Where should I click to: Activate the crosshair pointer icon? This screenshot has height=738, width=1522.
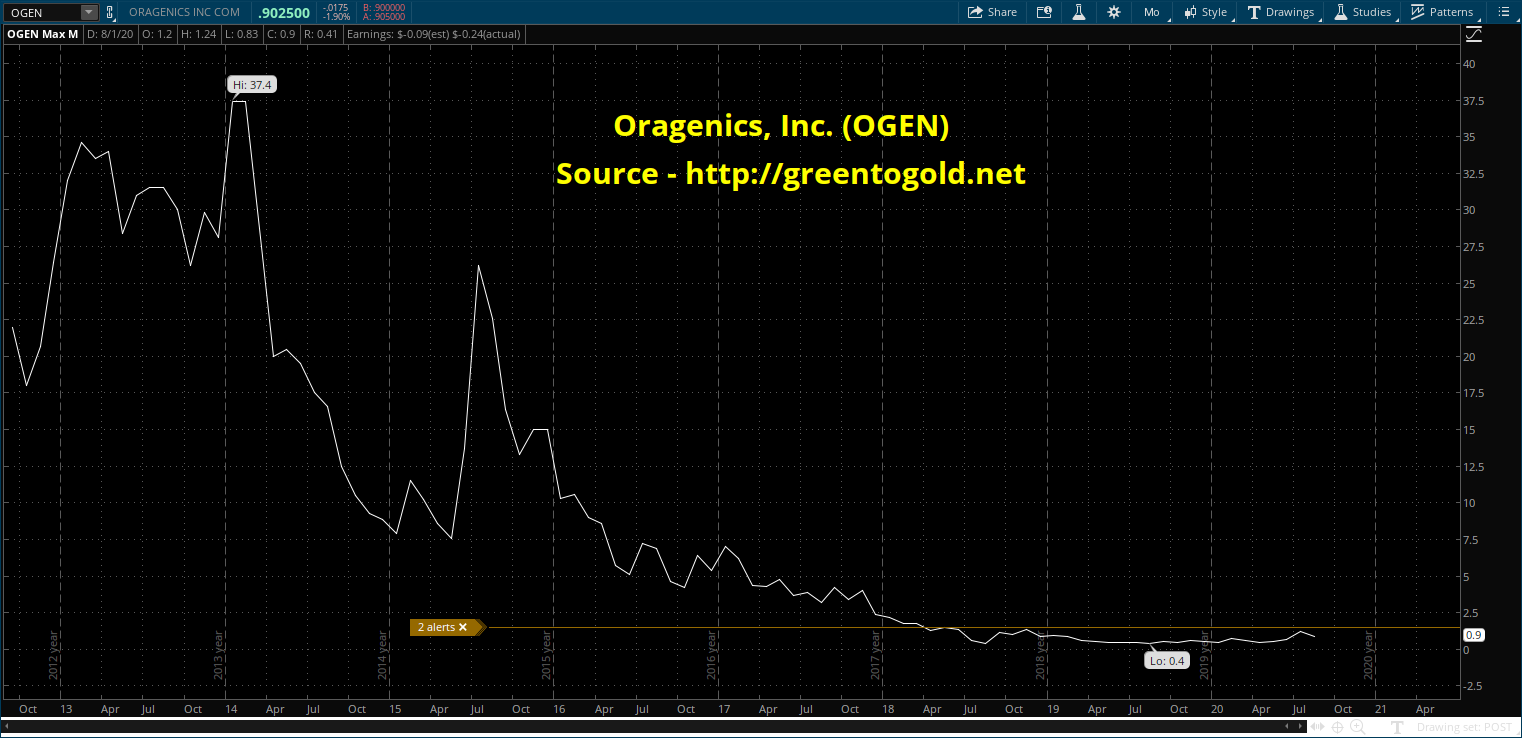(x=1337, y=728)
